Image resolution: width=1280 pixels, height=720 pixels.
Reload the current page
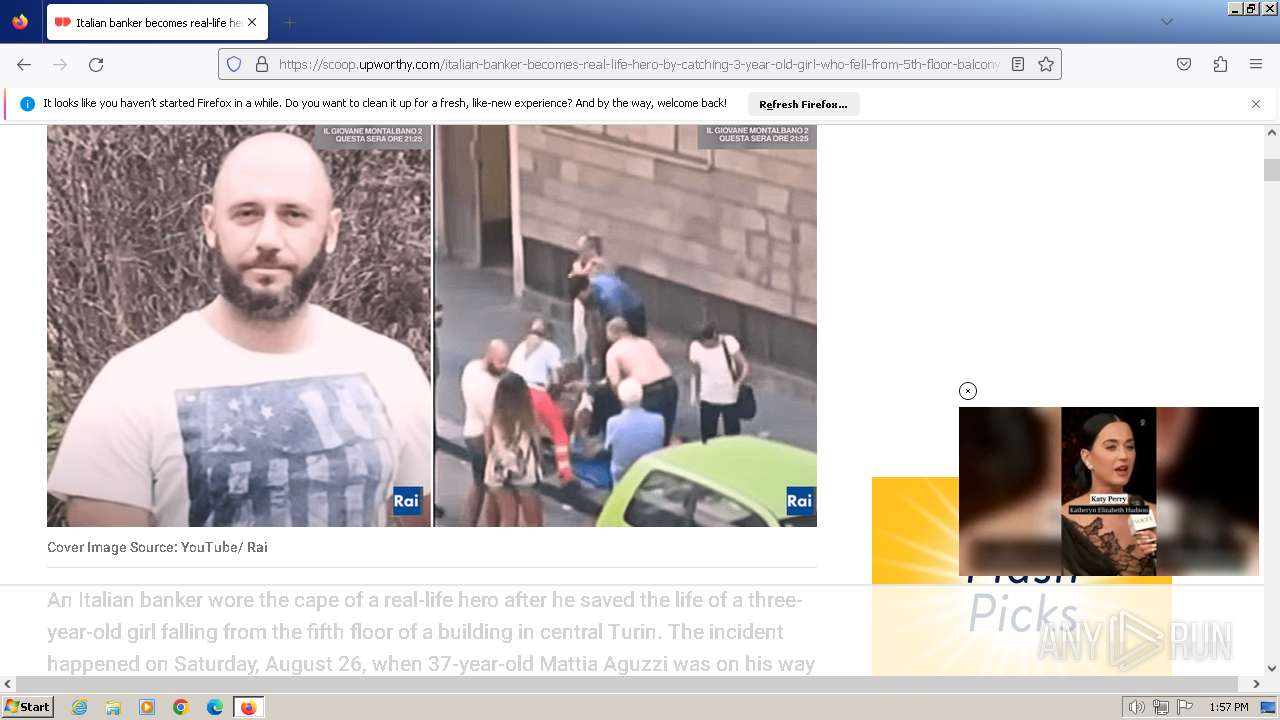pos(96,64)
